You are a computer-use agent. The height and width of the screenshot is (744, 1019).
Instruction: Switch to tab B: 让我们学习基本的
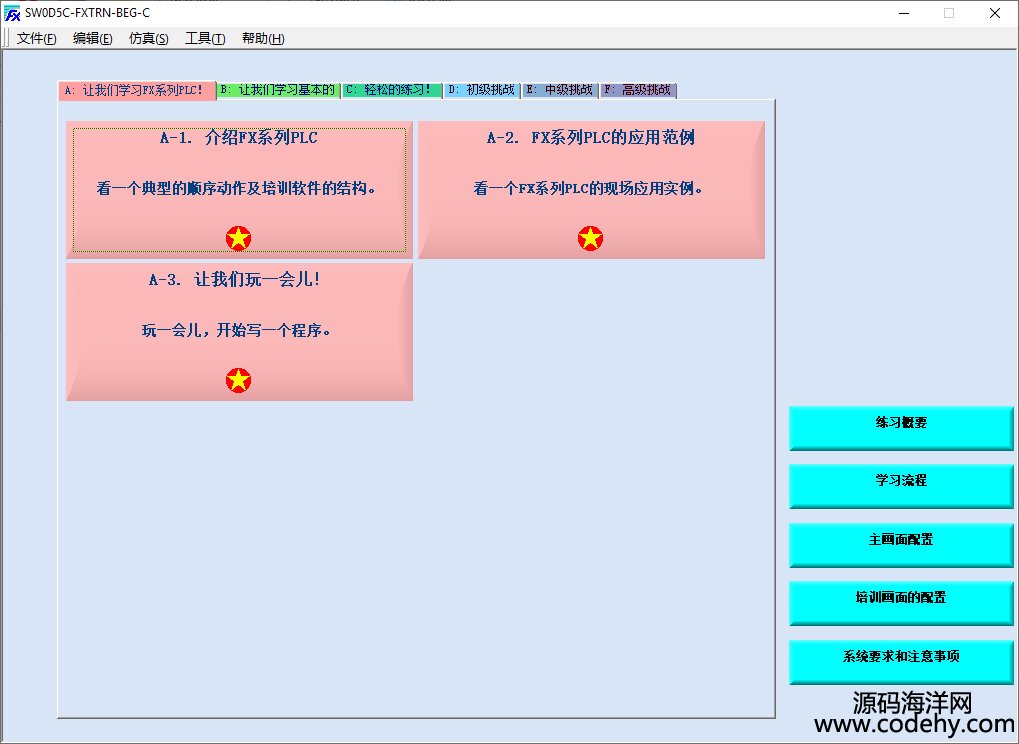coord(278,90)
